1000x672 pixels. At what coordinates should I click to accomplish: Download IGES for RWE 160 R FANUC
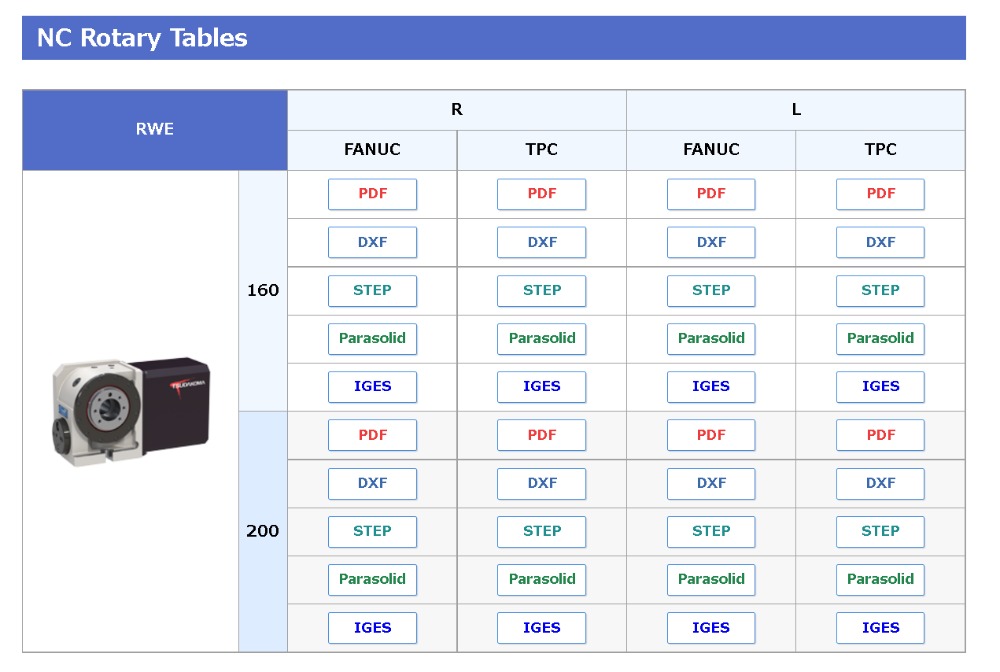(x=372, y=387)
